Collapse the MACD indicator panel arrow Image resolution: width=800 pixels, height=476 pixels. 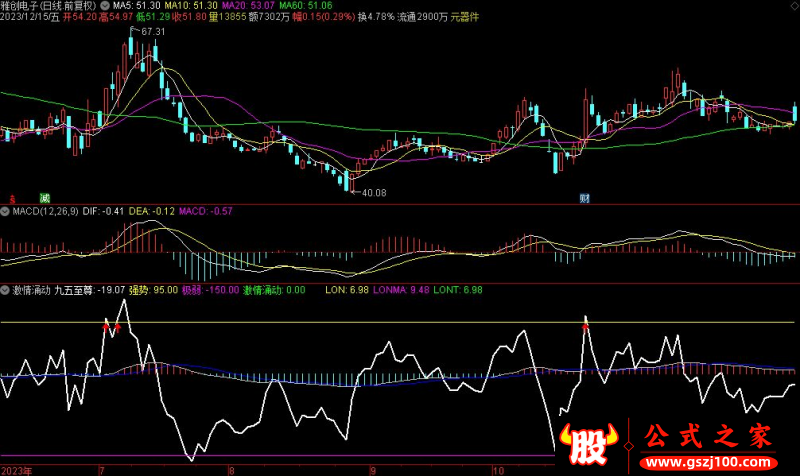5,211
